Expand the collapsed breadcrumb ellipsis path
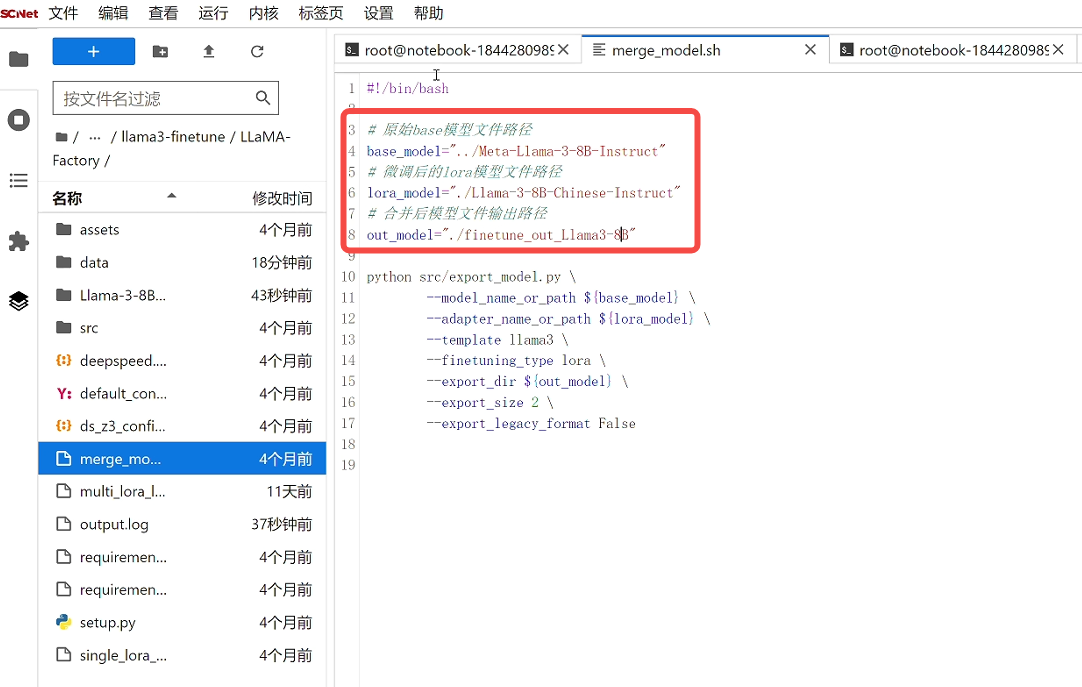 click(95, 137)
